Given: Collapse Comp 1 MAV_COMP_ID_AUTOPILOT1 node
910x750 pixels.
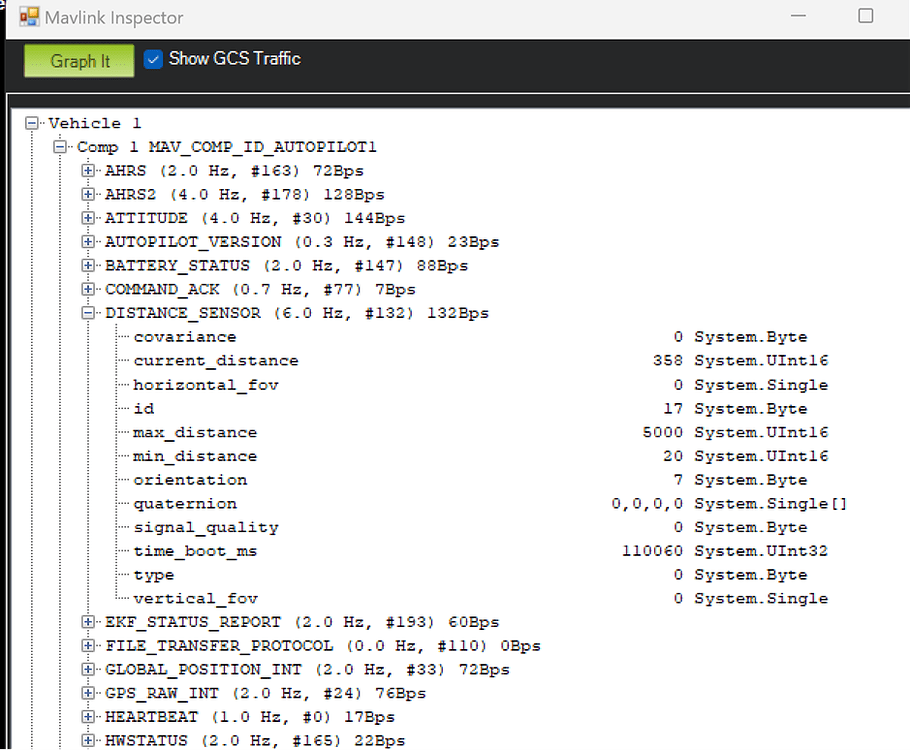Looking at the screenshot, I should 60,146.
